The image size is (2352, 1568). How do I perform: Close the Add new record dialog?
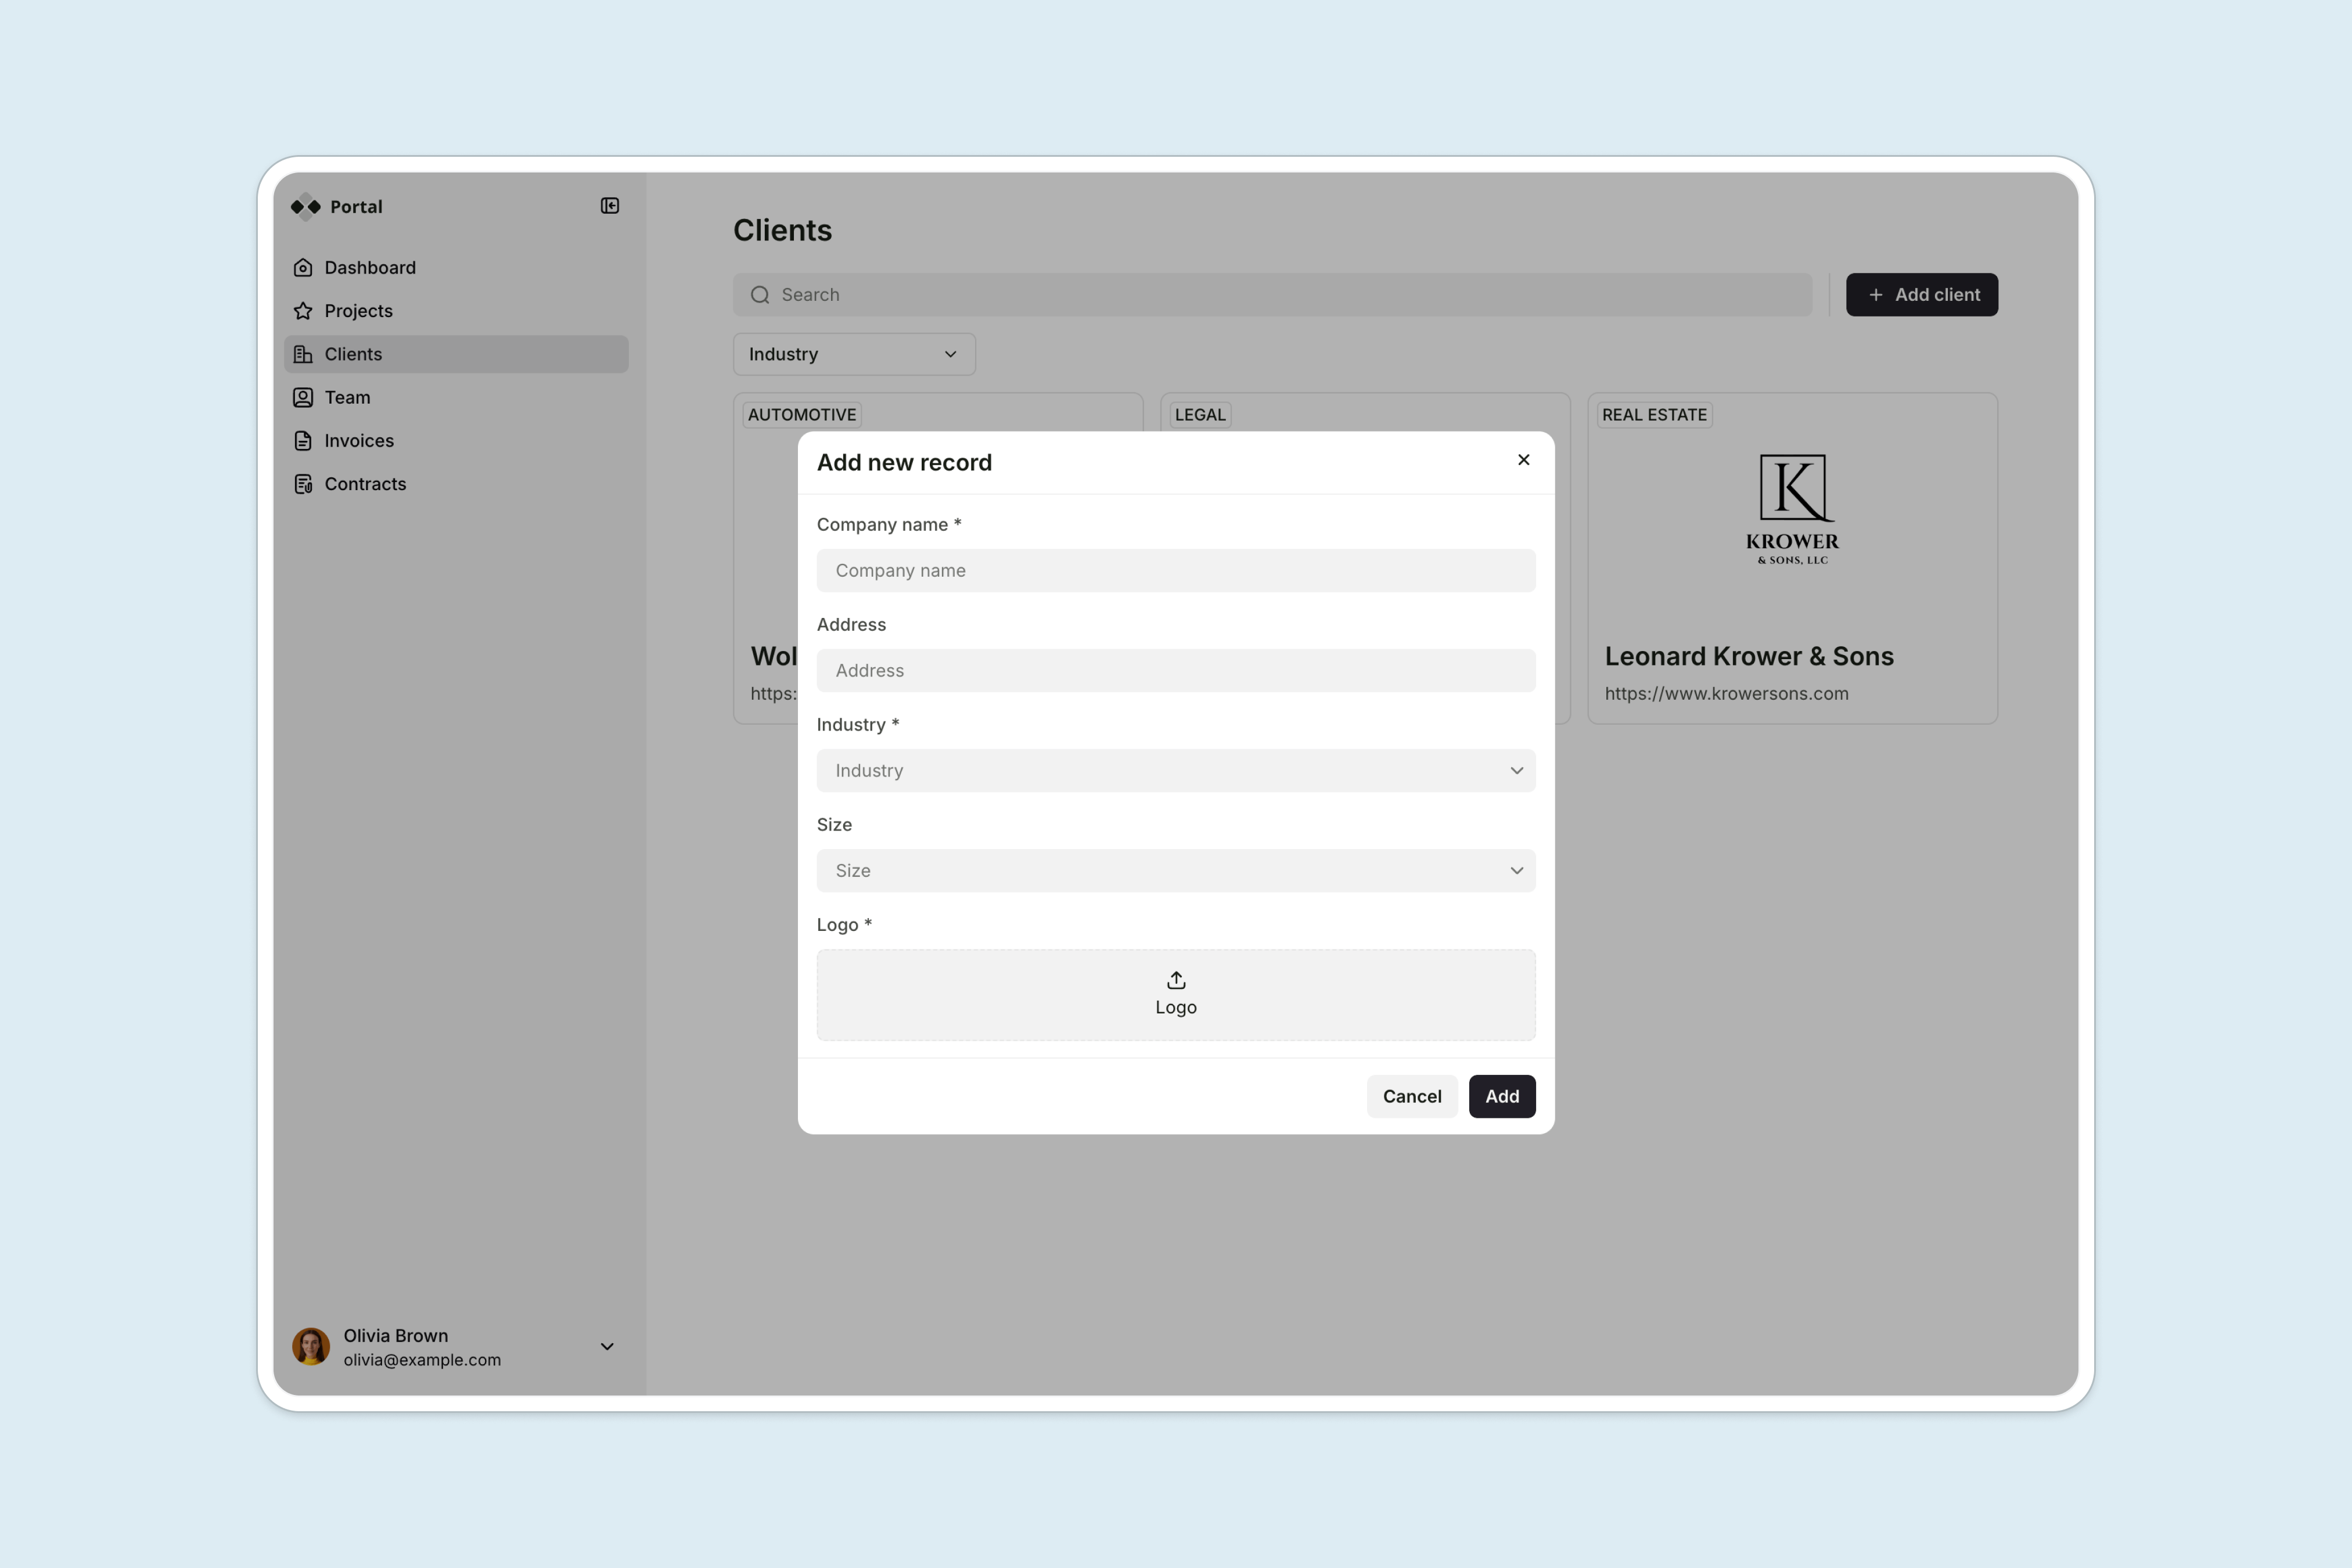pyautogui.click(x=1523, y=460)
